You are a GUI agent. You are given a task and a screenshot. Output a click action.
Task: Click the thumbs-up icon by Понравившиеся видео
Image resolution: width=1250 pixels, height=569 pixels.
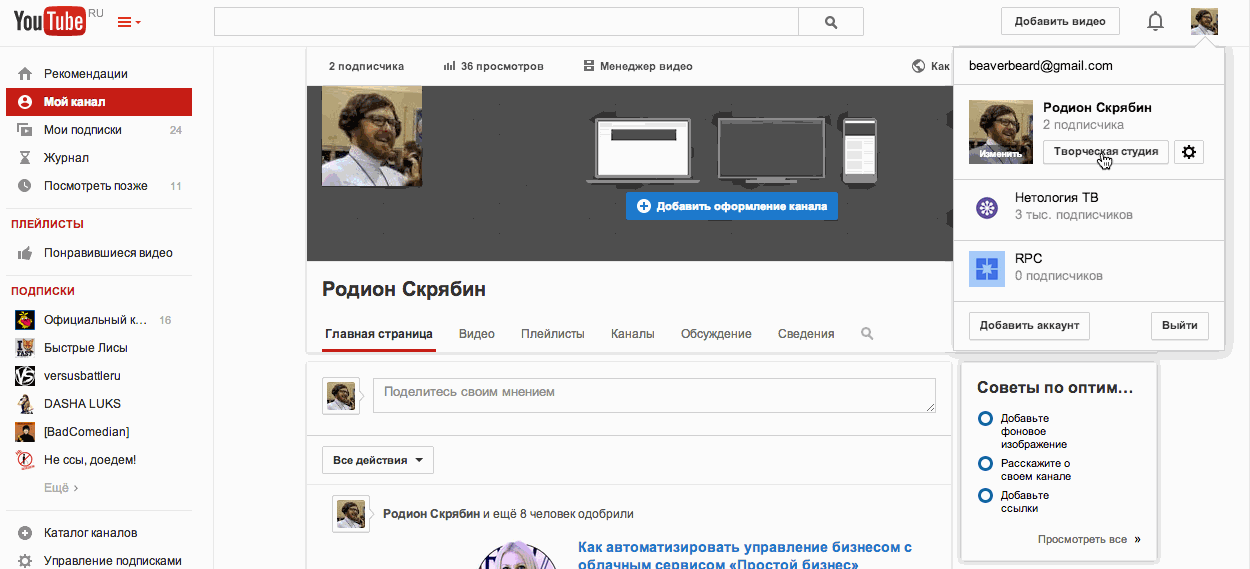pos(25,253)
